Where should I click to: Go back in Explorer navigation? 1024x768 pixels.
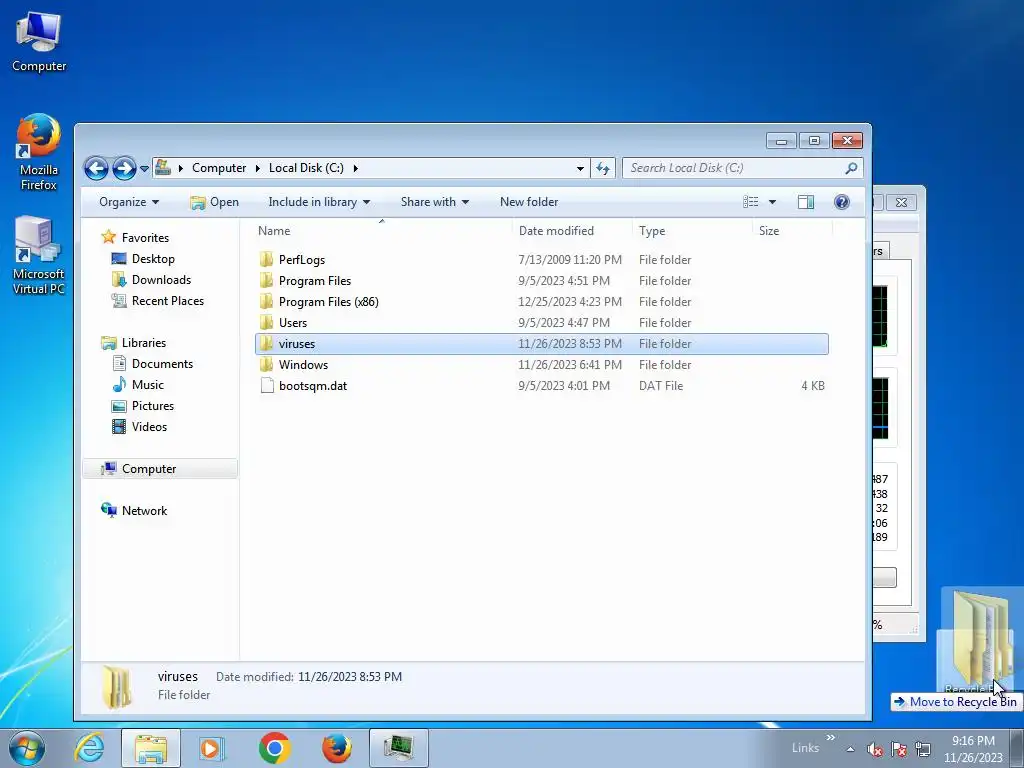point(96,168)
